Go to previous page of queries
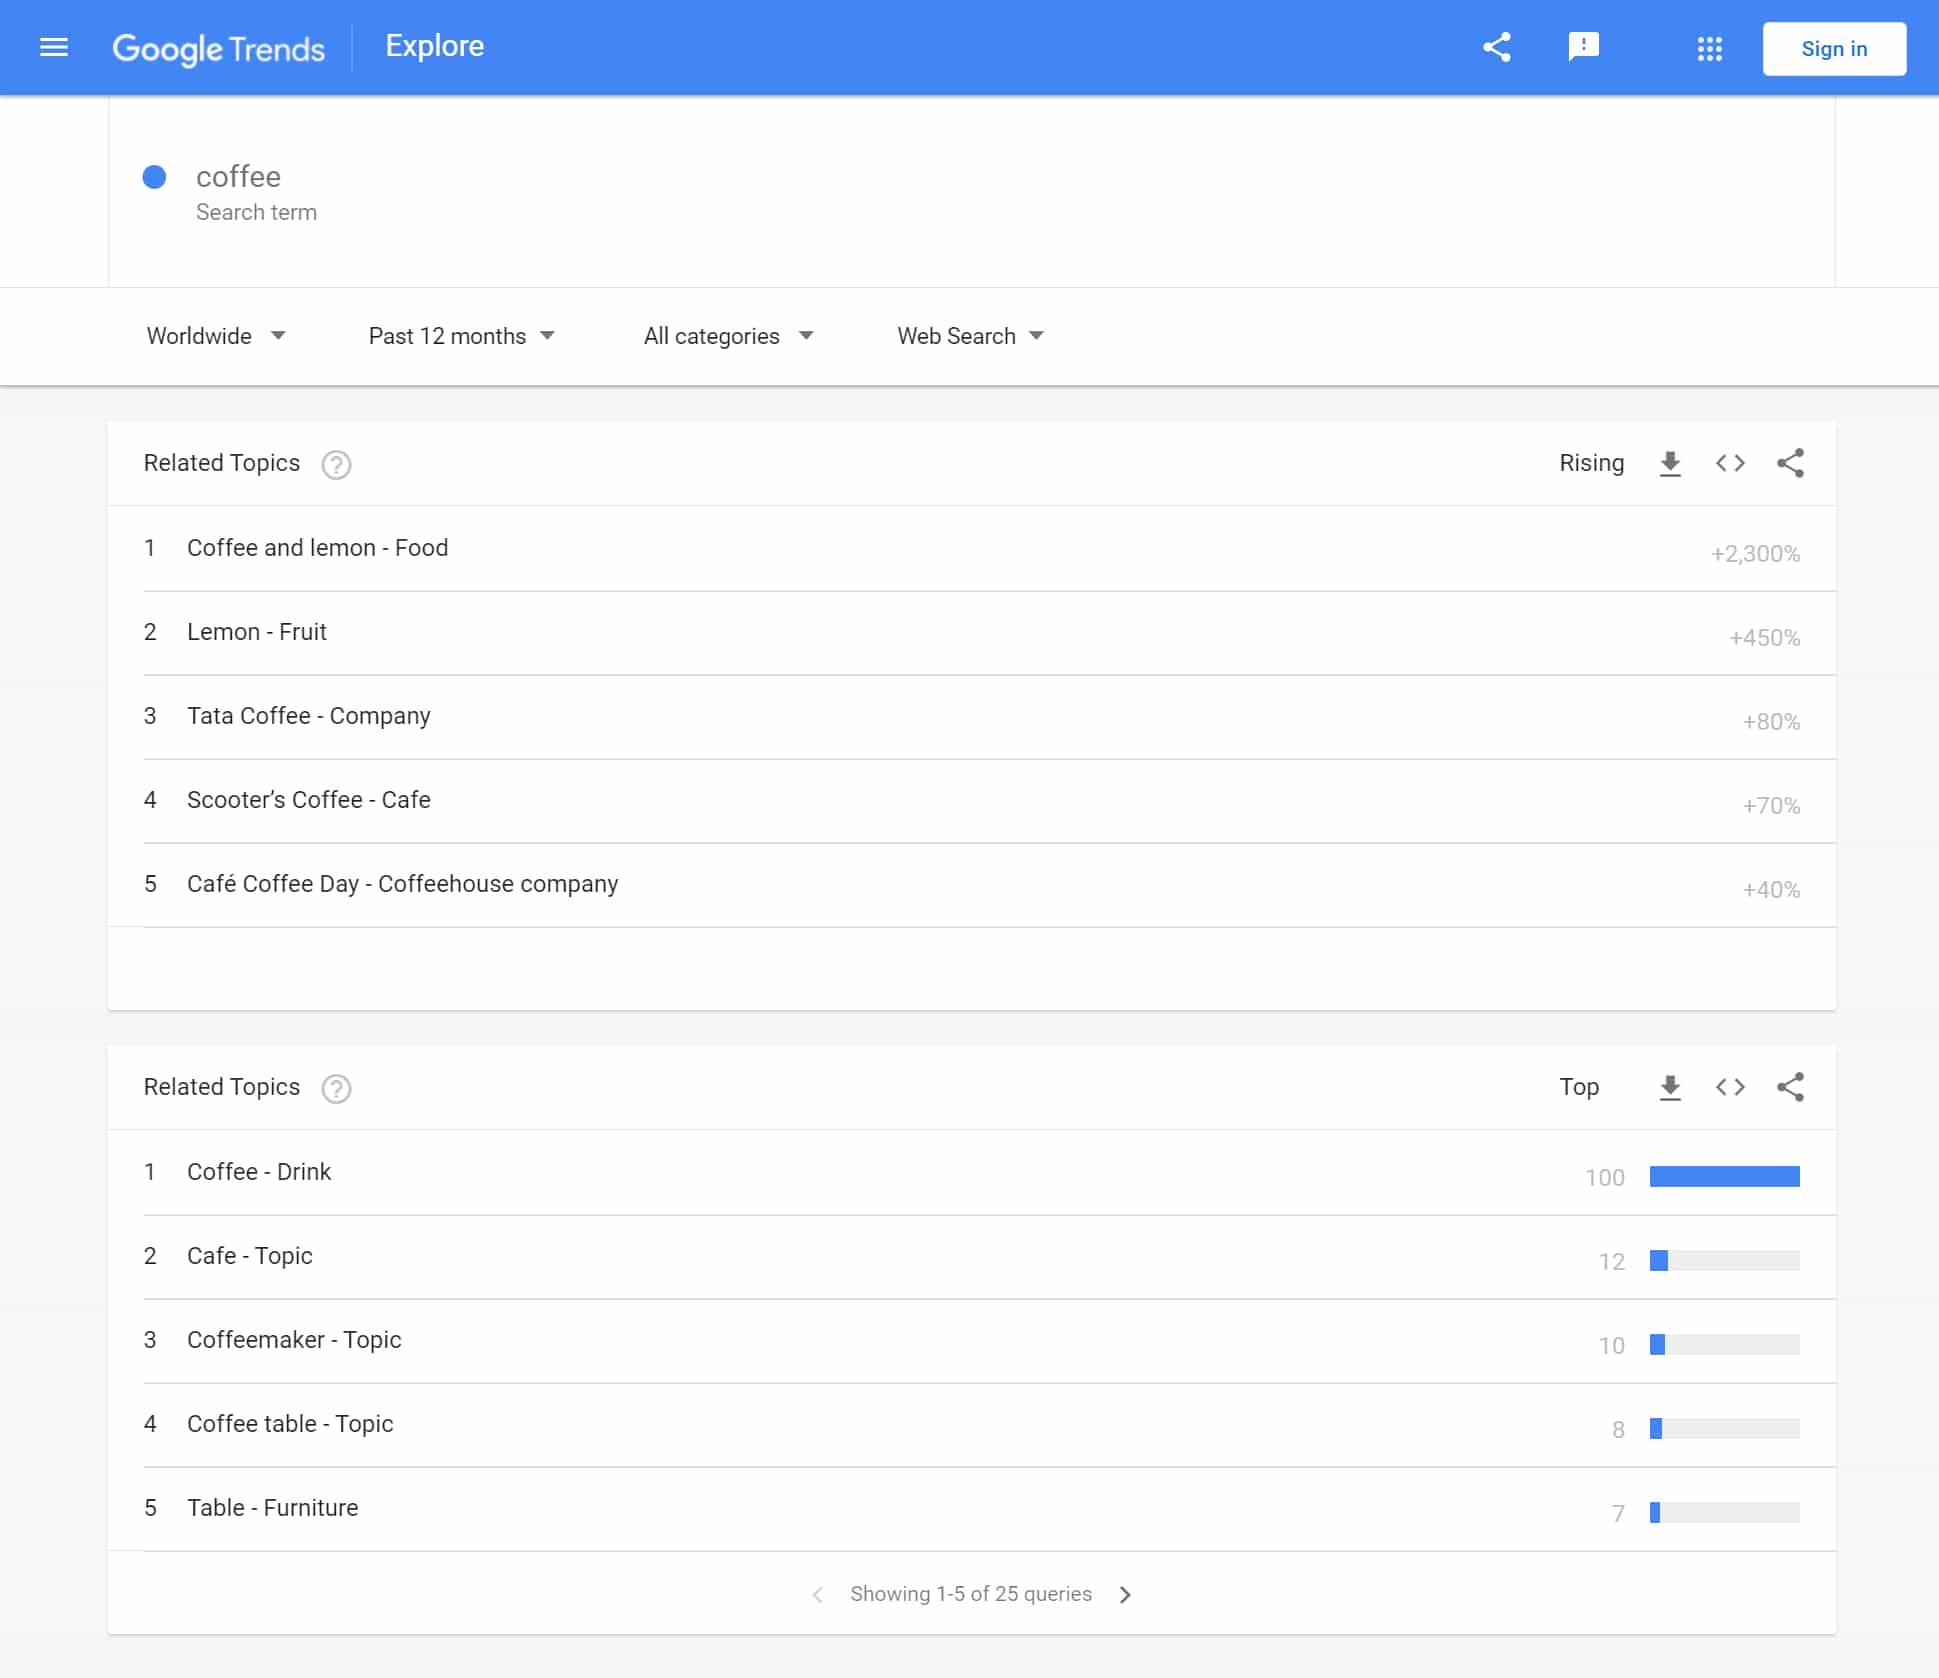Image resolution: width=1939 pixels, height=1678 pixels. (818, 1594)
